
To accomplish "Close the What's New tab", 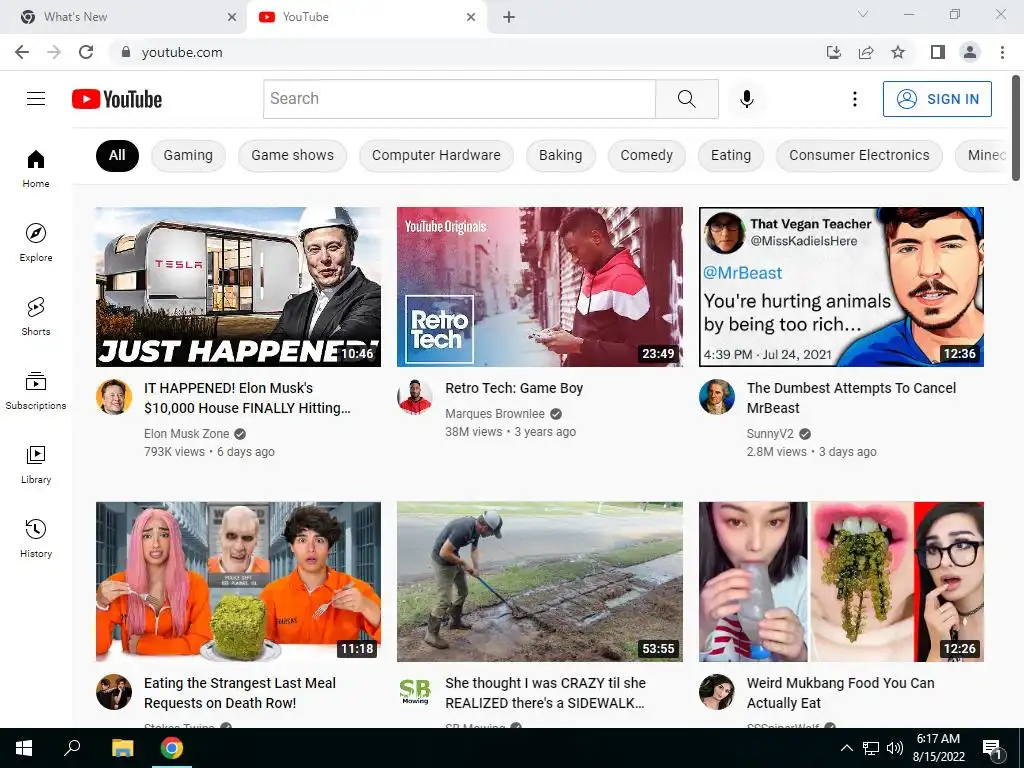I will tap(232, 17).
